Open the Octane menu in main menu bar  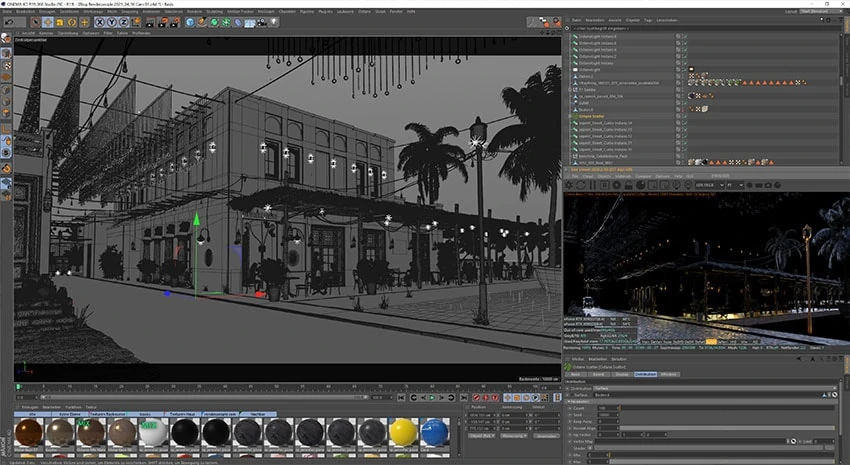pos(364,11)
